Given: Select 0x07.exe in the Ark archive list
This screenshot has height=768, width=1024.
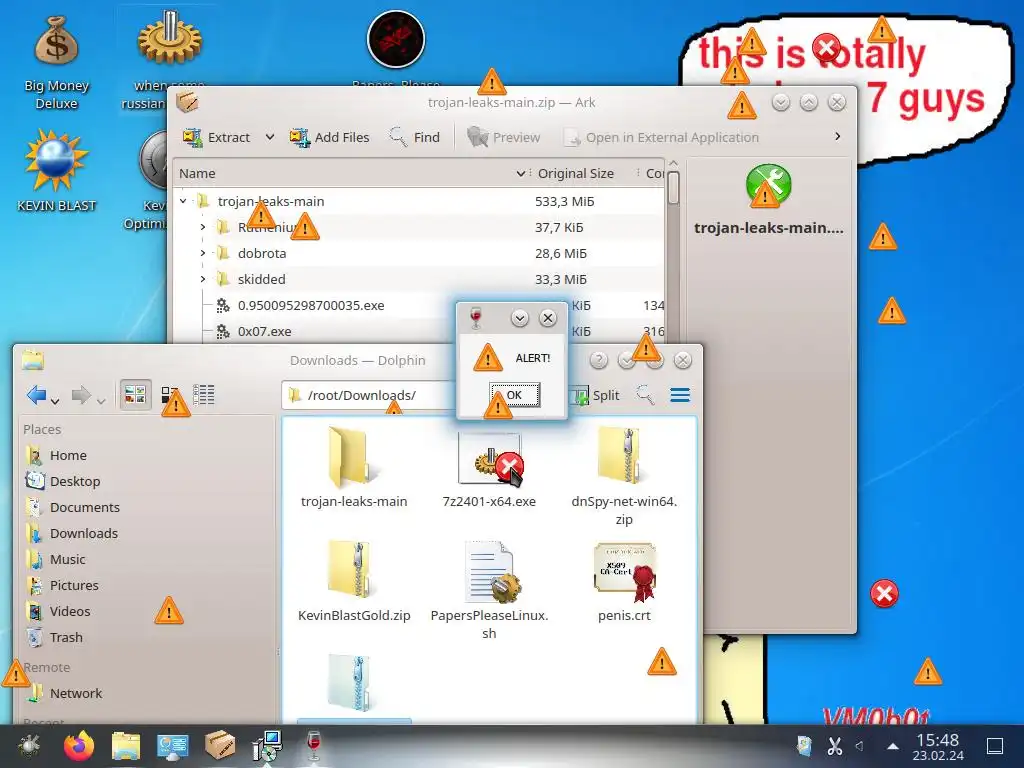Looking at the screenshot, I should (264, 331).
